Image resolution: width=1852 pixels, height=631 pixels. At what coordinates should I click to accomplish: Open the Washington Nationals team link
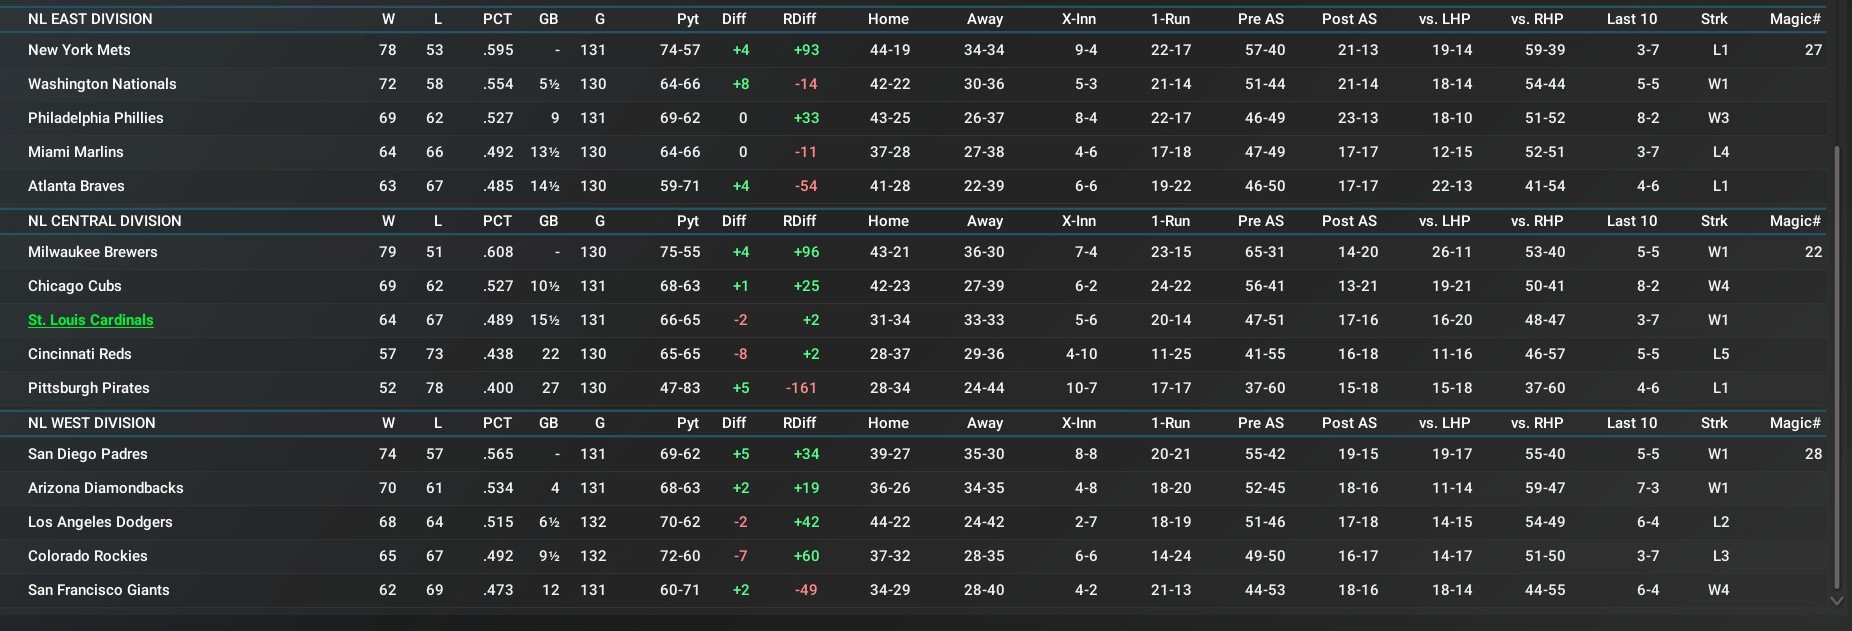(x=102, y=84)
